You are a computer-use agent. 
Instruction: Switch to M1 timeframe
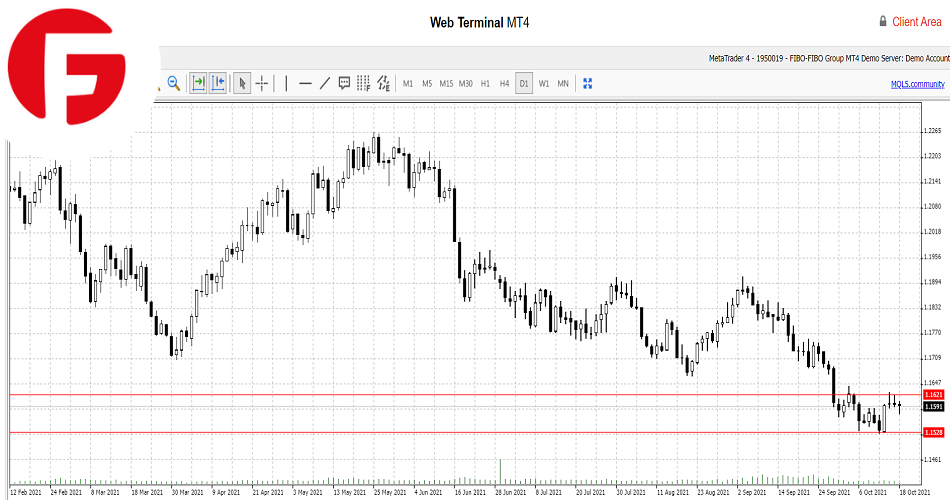[x=408, y=84]
